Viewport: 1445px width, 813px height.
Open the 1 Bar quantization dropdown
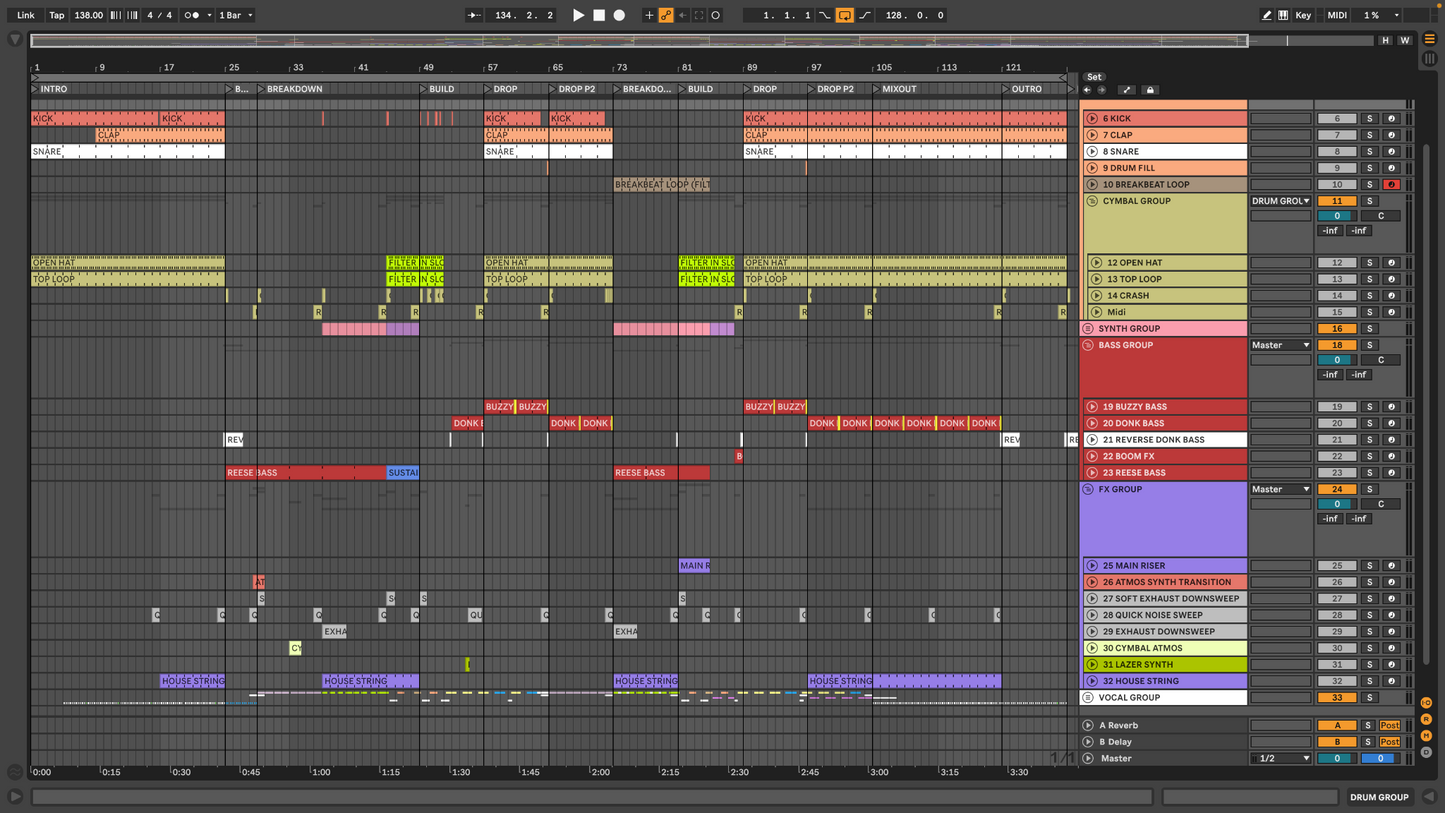click(x=236, y=15)
